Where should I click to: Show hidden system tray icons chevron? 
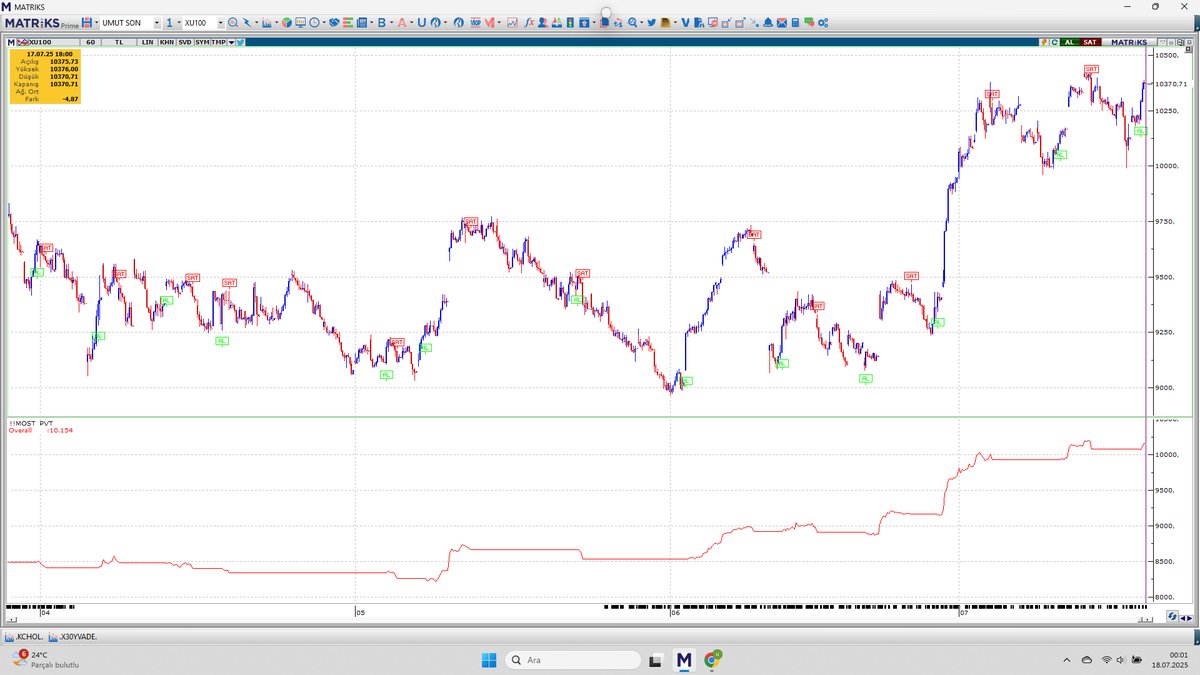[1068, 661]
